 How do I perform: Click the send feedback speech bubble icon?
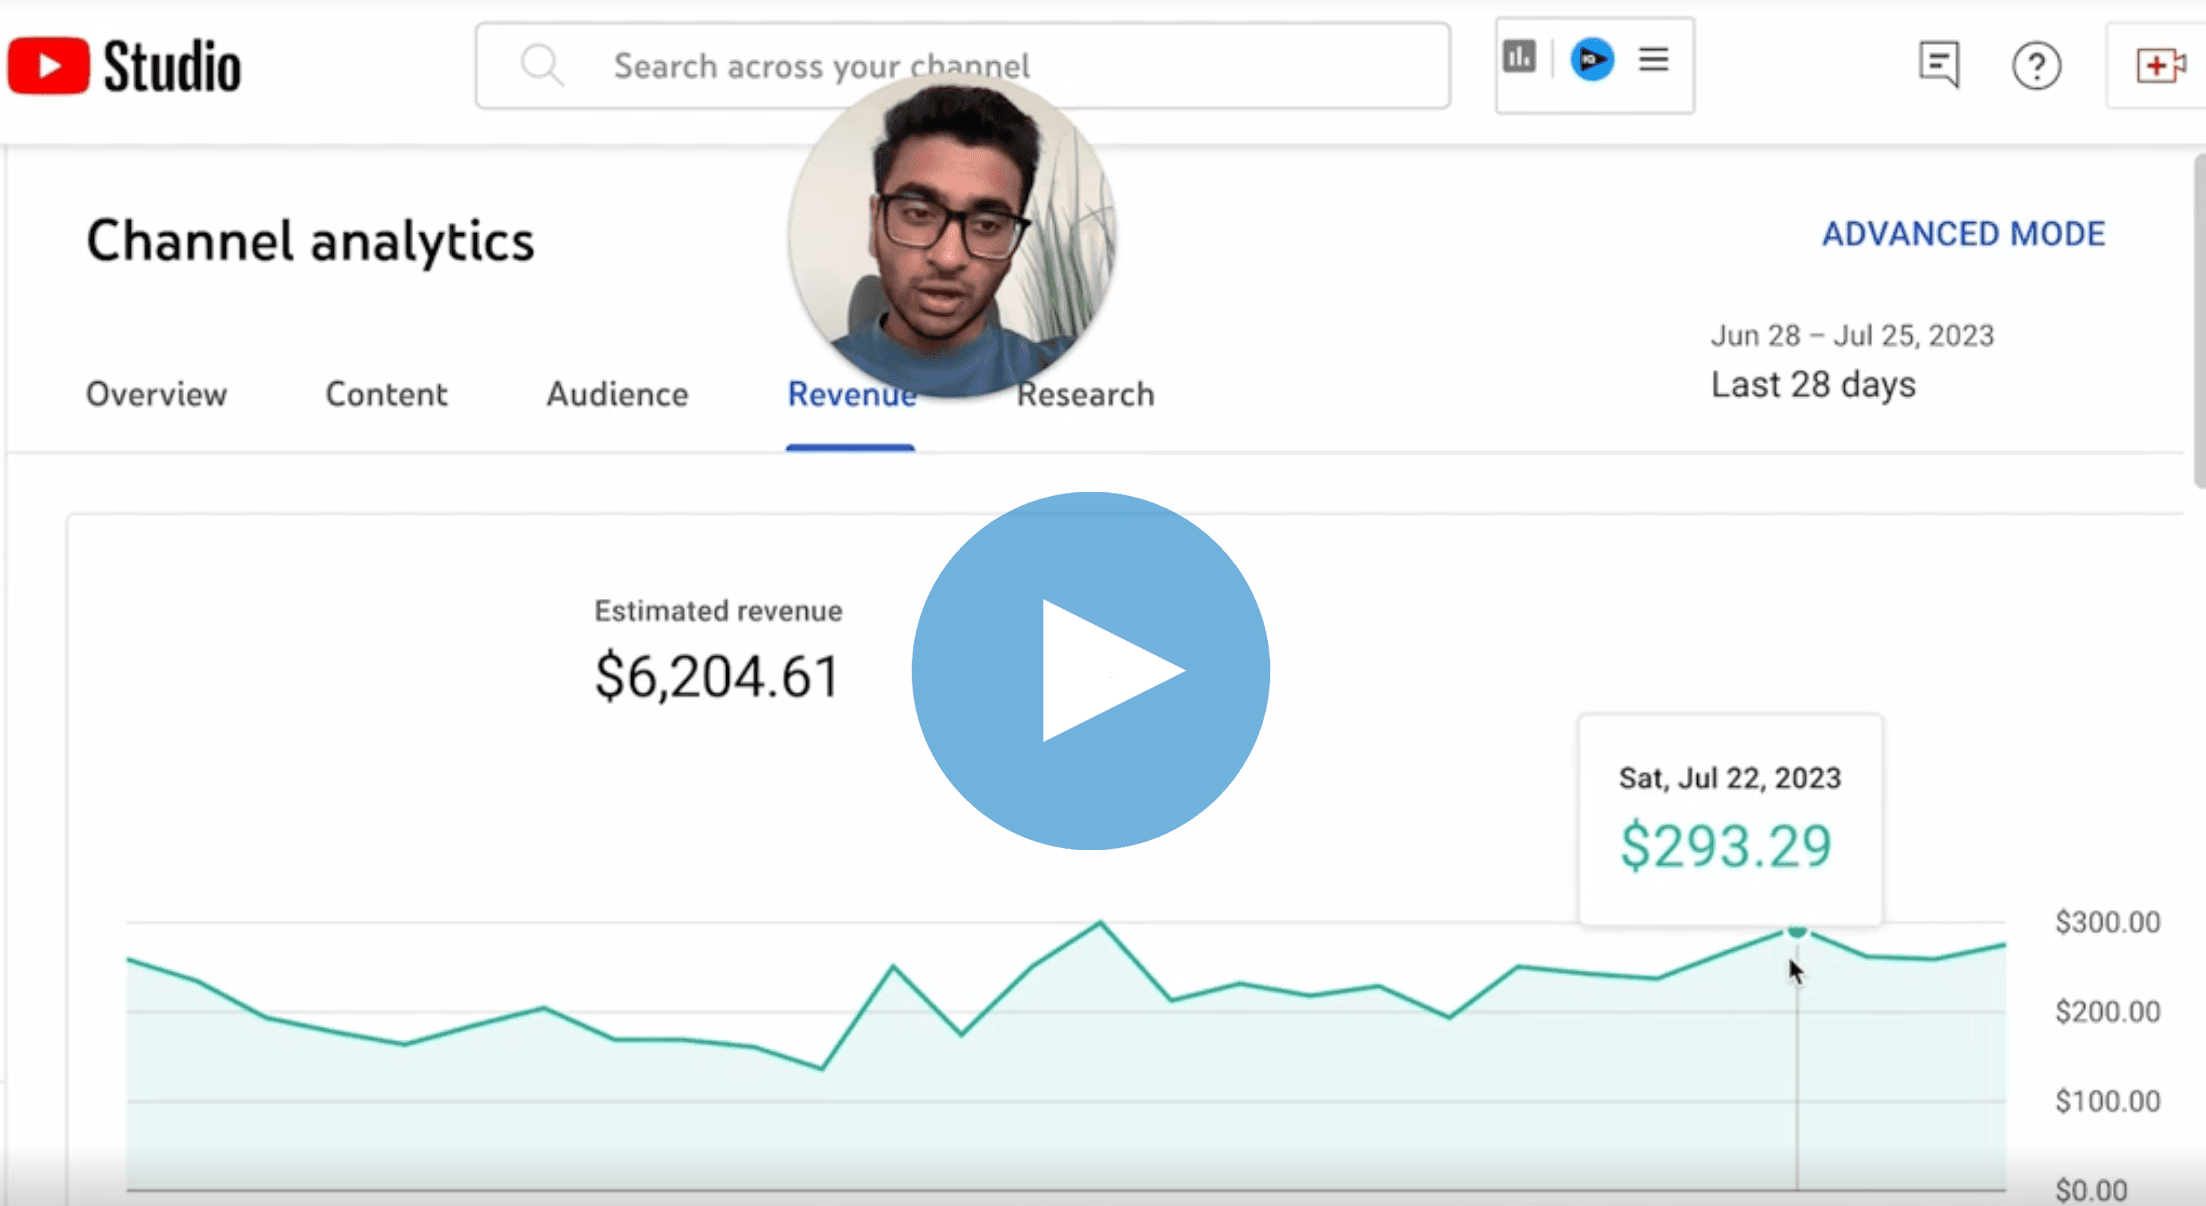coord(1938,64)
